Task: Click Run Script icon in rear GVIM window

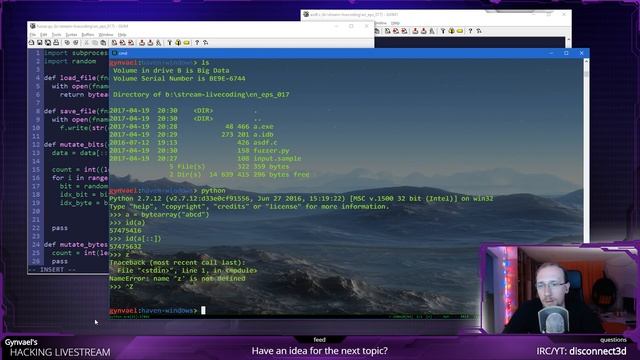Action: click(432, 31)
